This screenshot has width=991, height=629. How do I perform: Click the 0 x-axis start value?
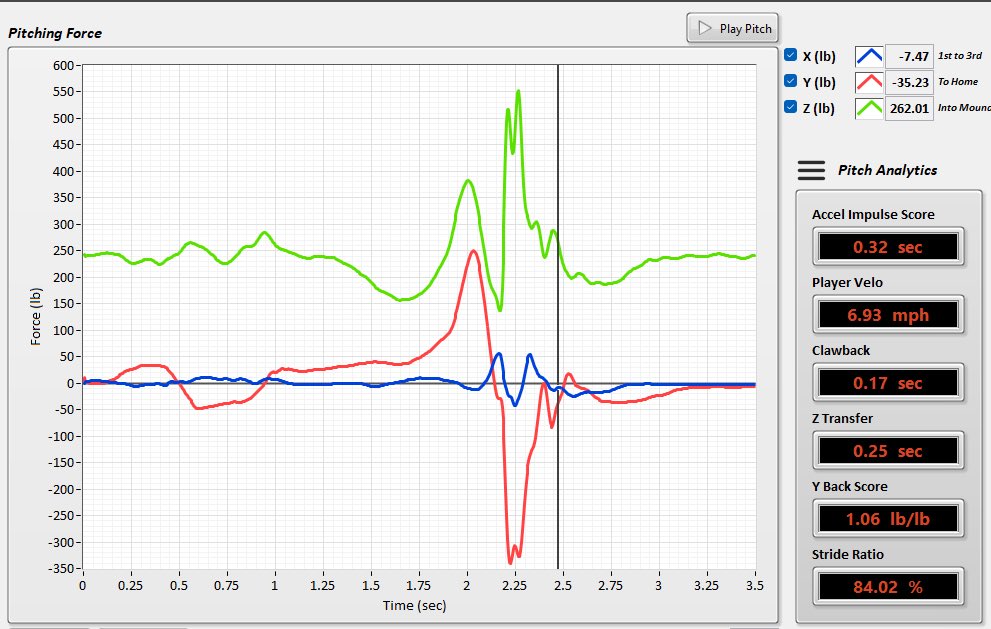(x=83, y=585)
